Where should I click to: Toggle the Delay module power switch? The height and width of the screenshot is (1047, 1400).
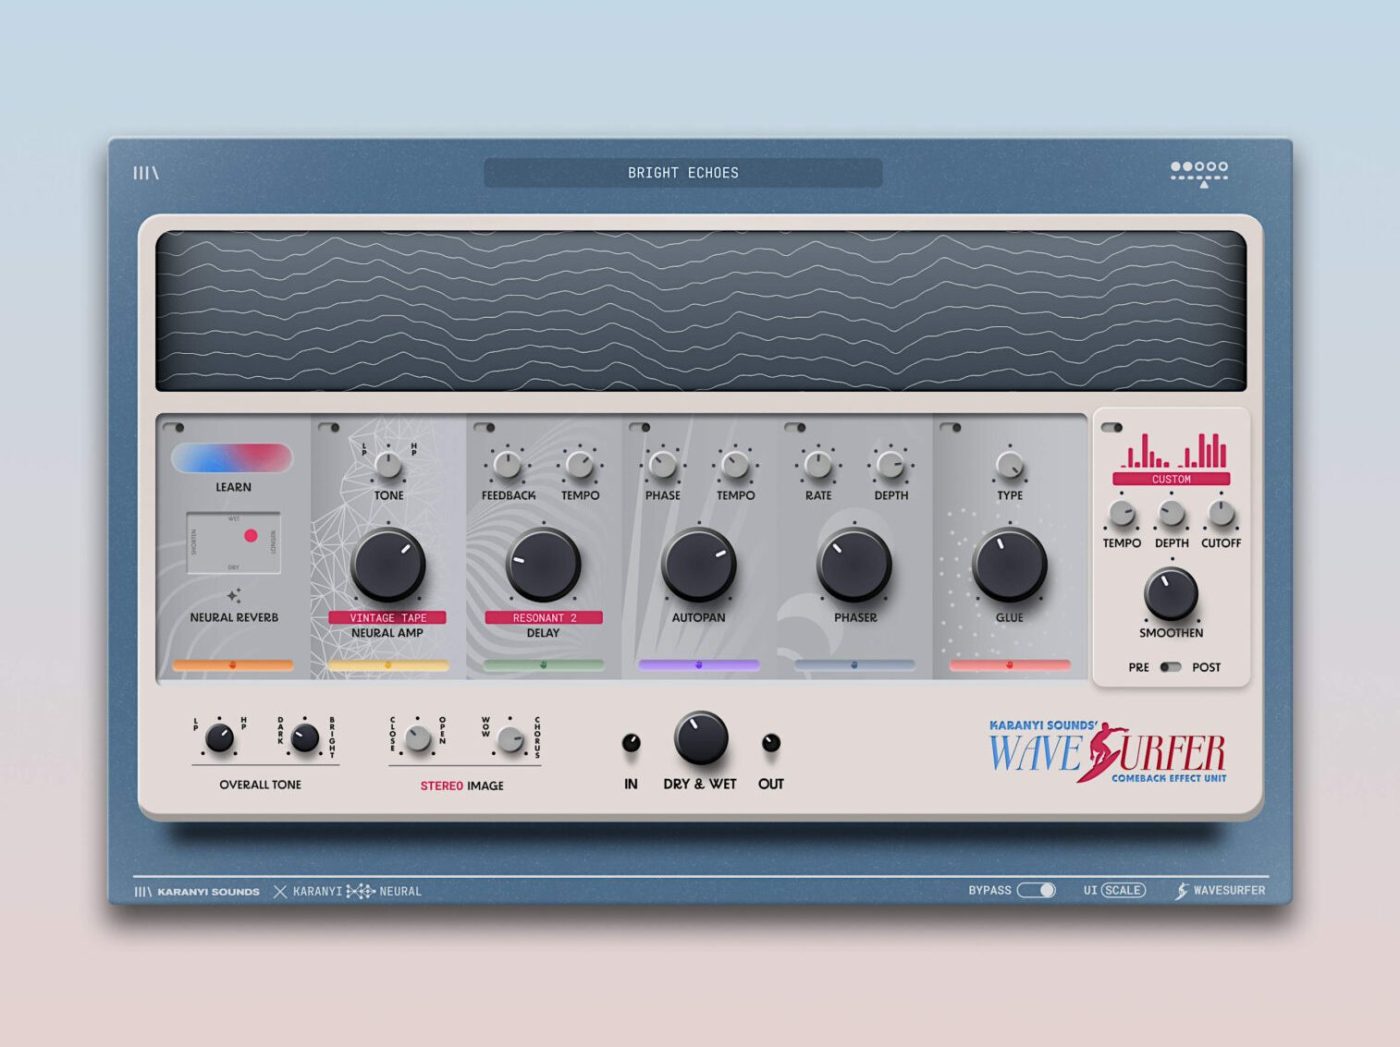[485, 428]
